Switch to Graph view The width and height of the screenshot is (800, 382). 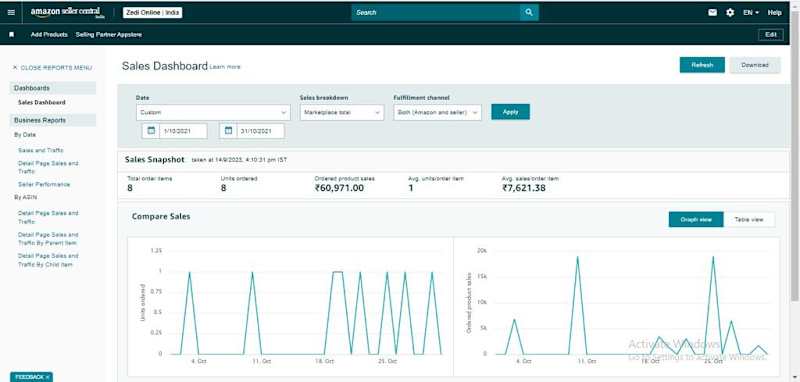click(696, 219)
